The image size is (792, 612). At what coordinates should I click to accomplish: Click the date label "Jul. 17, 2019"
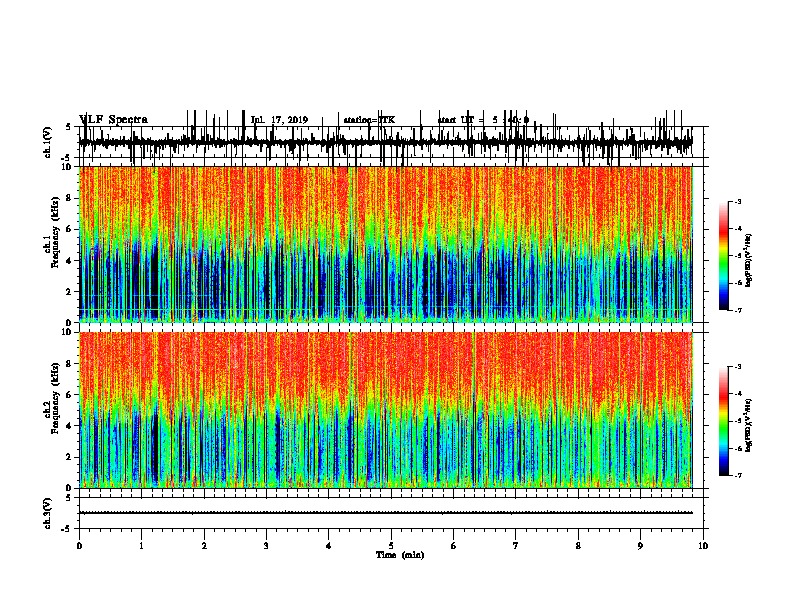[279, 120]
